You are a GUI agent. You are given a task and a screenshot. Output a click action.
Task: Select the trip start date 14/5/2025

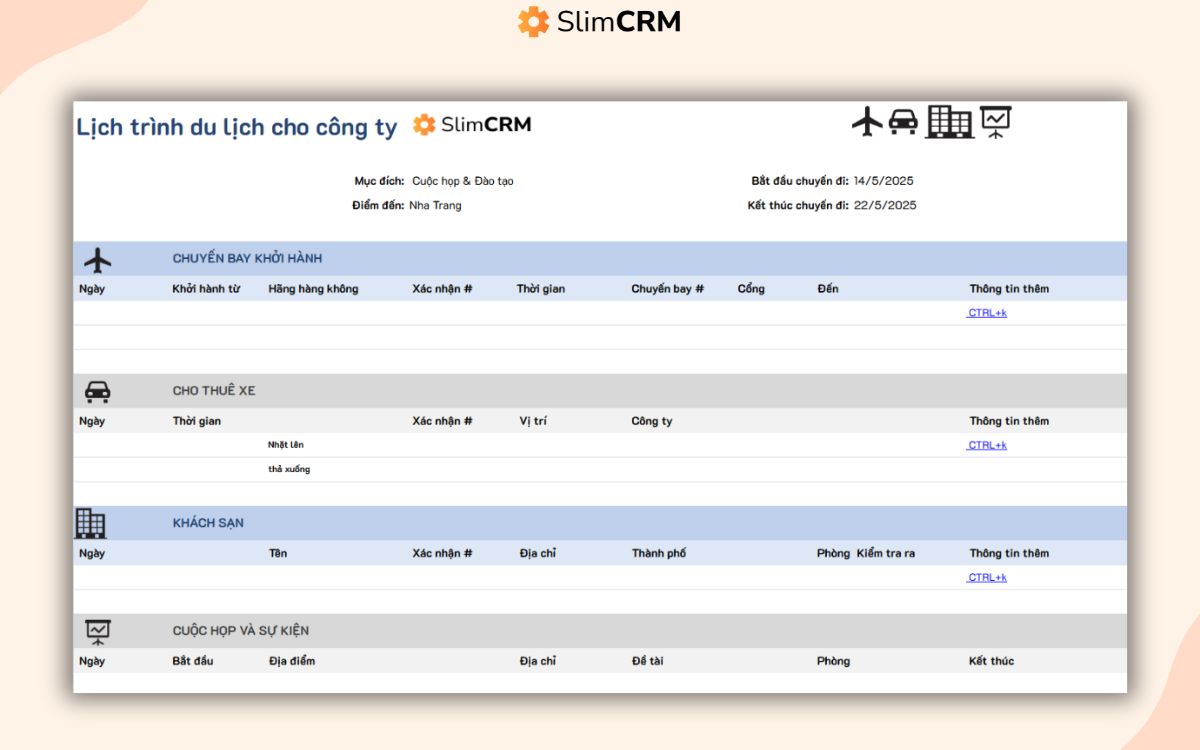click(x=883, y=181)
